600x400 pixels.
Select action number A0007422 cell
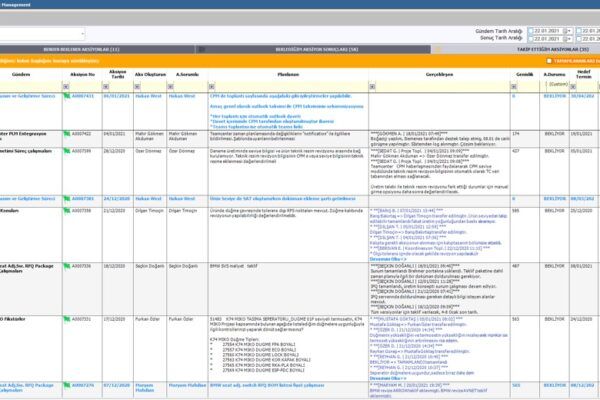(82, 134)
